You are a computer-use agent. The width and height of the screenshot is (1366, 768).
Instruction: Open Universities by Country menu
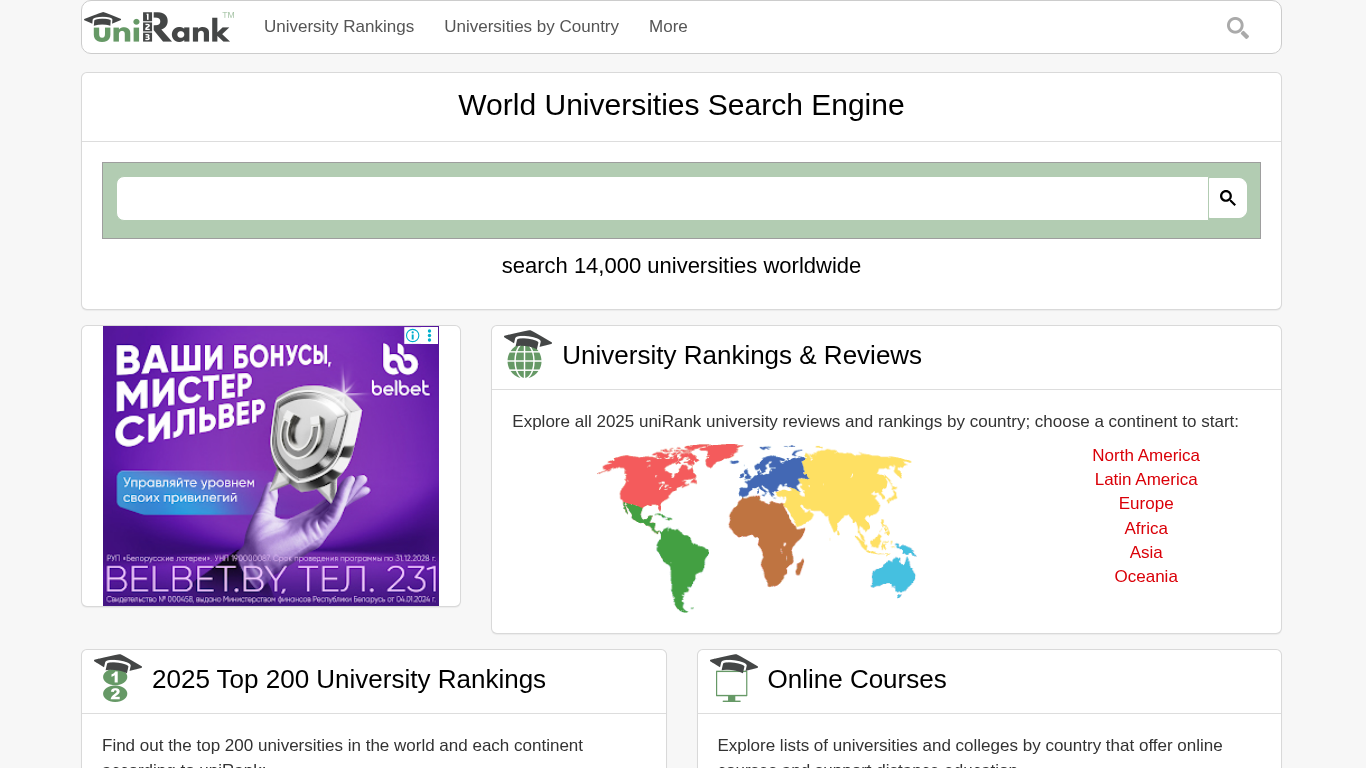531,27
